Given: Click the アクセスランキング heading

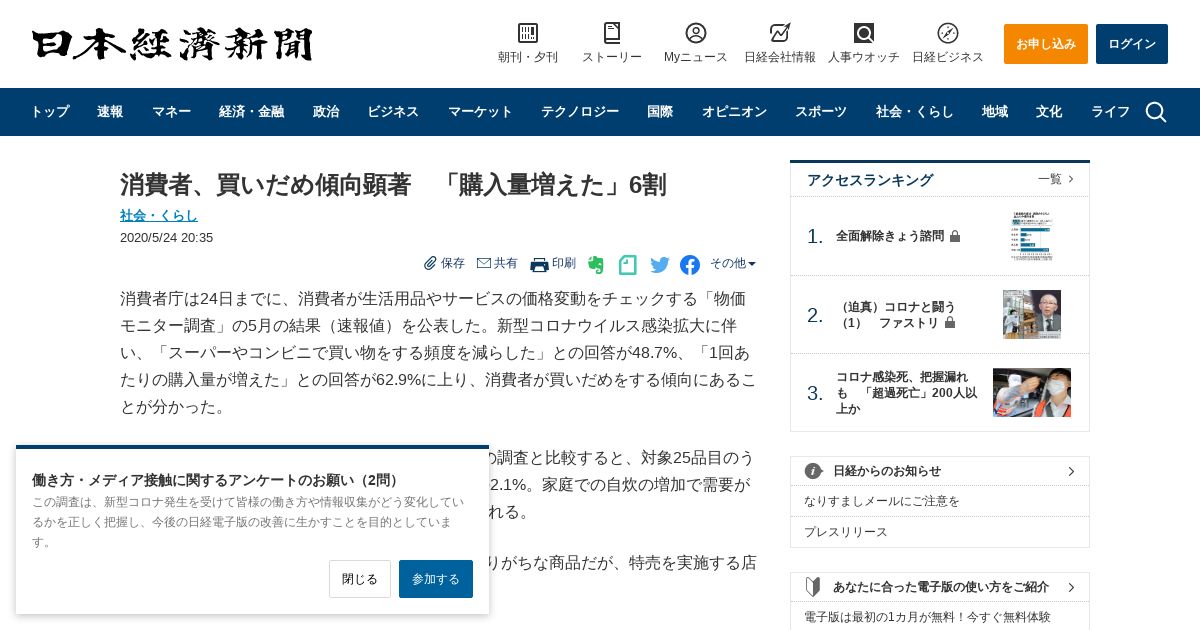Looking at the screenshot, I should pos(870,180).
